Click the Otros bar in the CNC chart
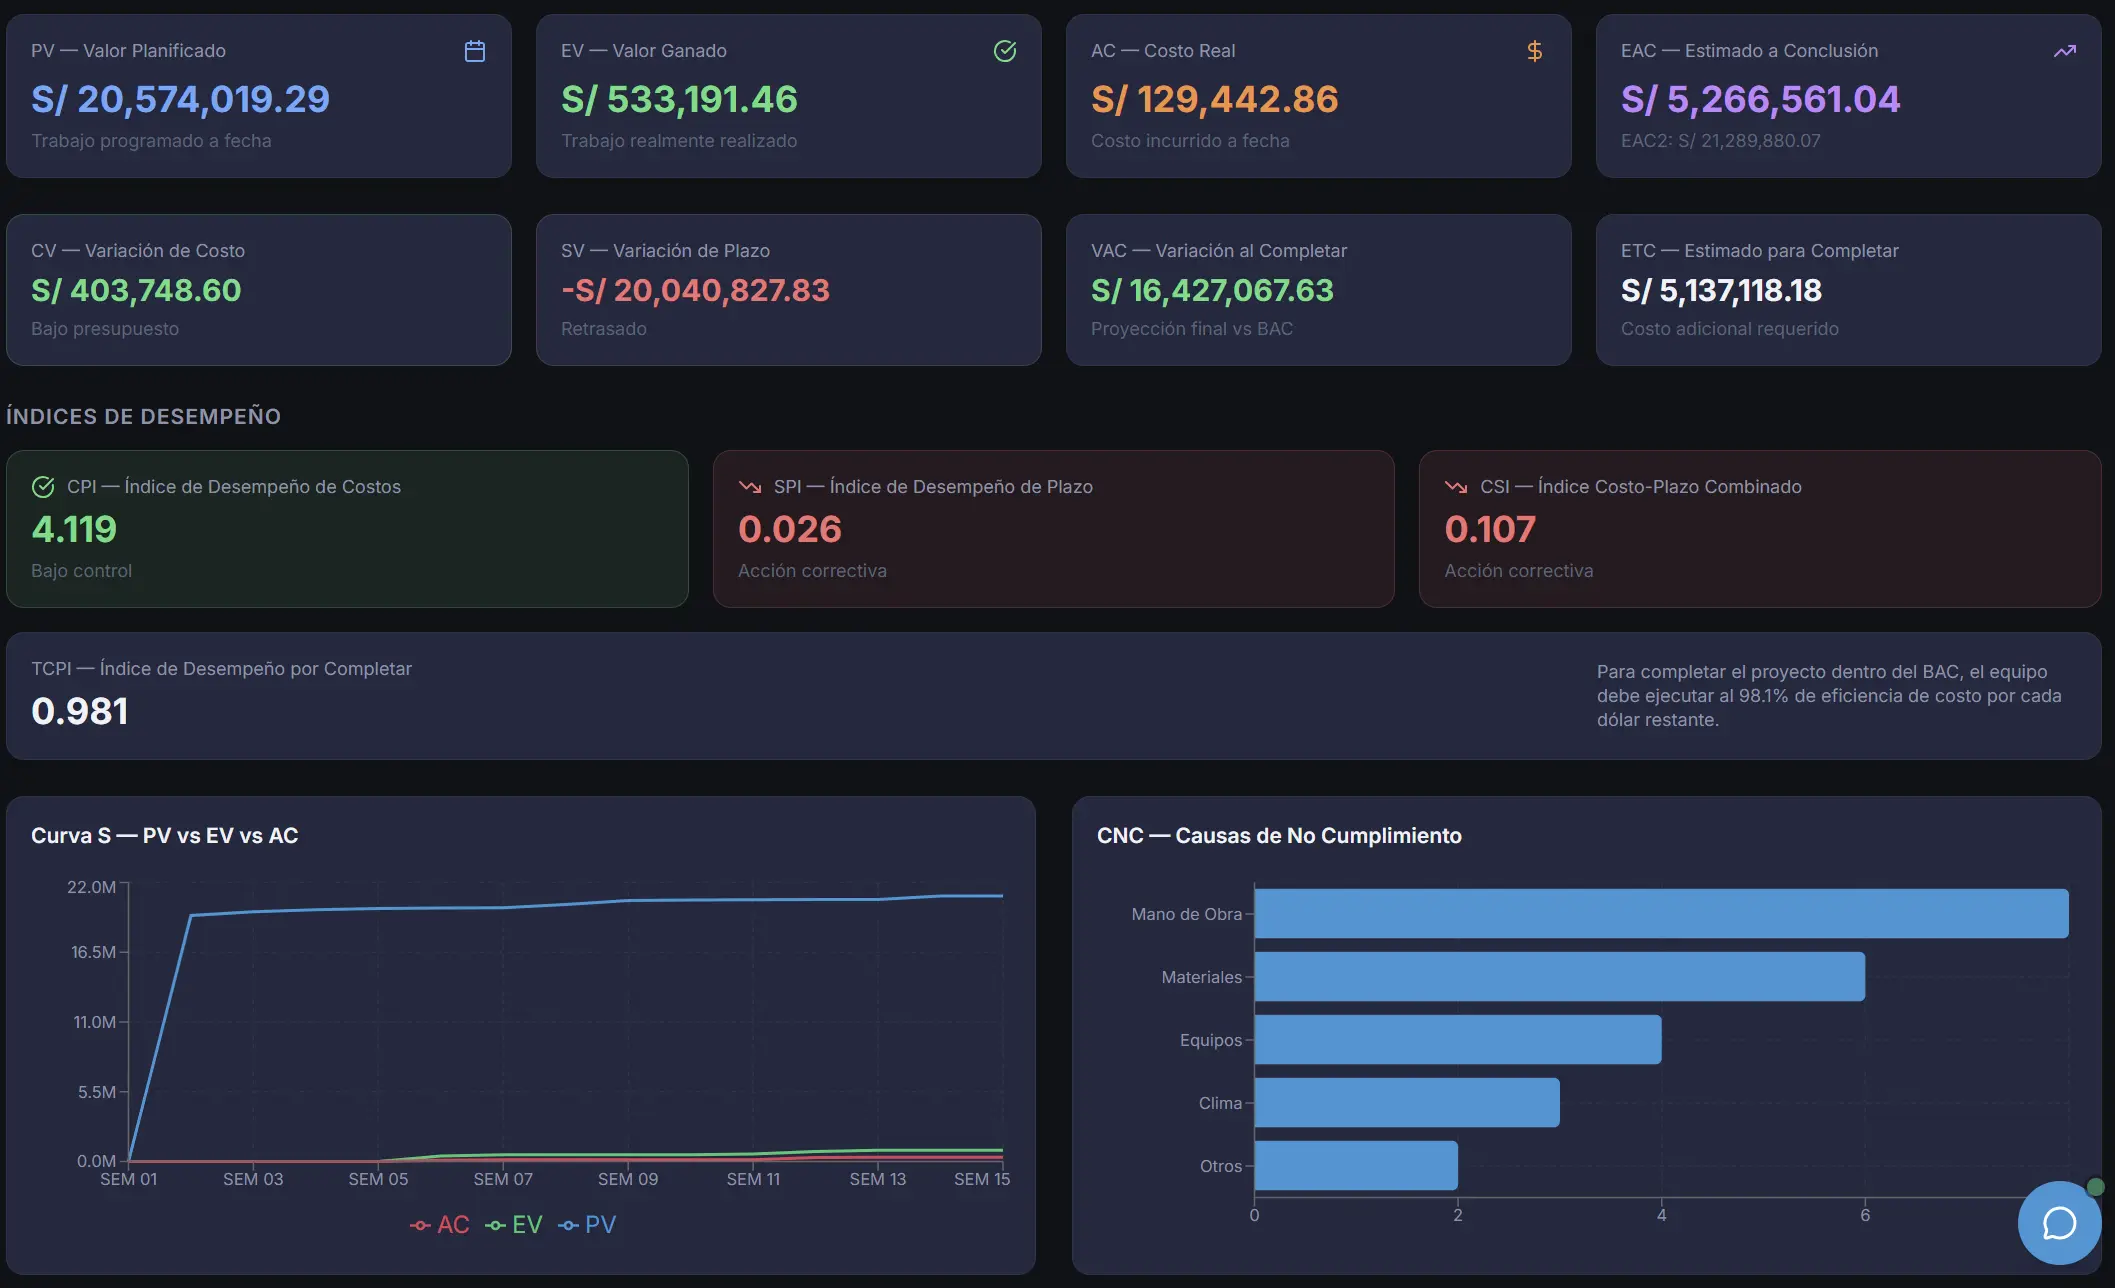2115x1288 pixels. coord(1356,1166)
